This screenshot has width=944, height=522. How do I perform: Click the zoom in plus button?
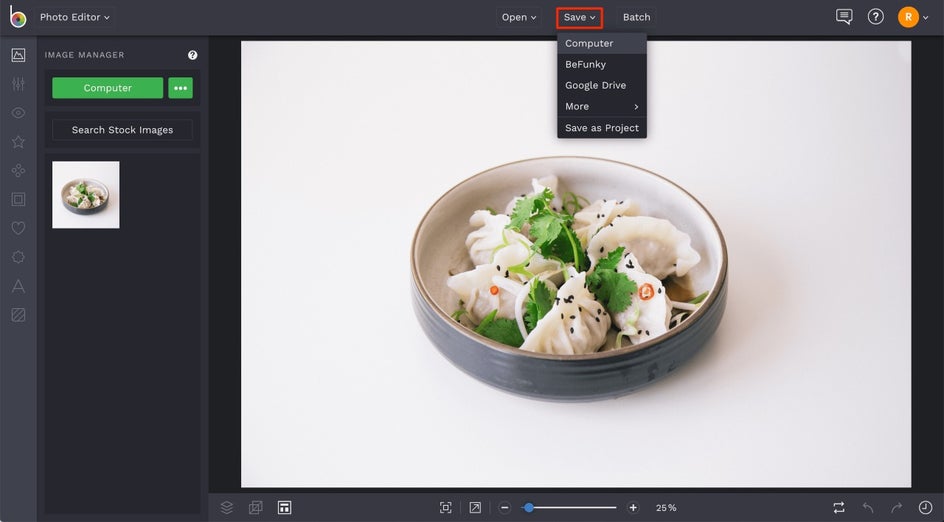pos(633,508)
